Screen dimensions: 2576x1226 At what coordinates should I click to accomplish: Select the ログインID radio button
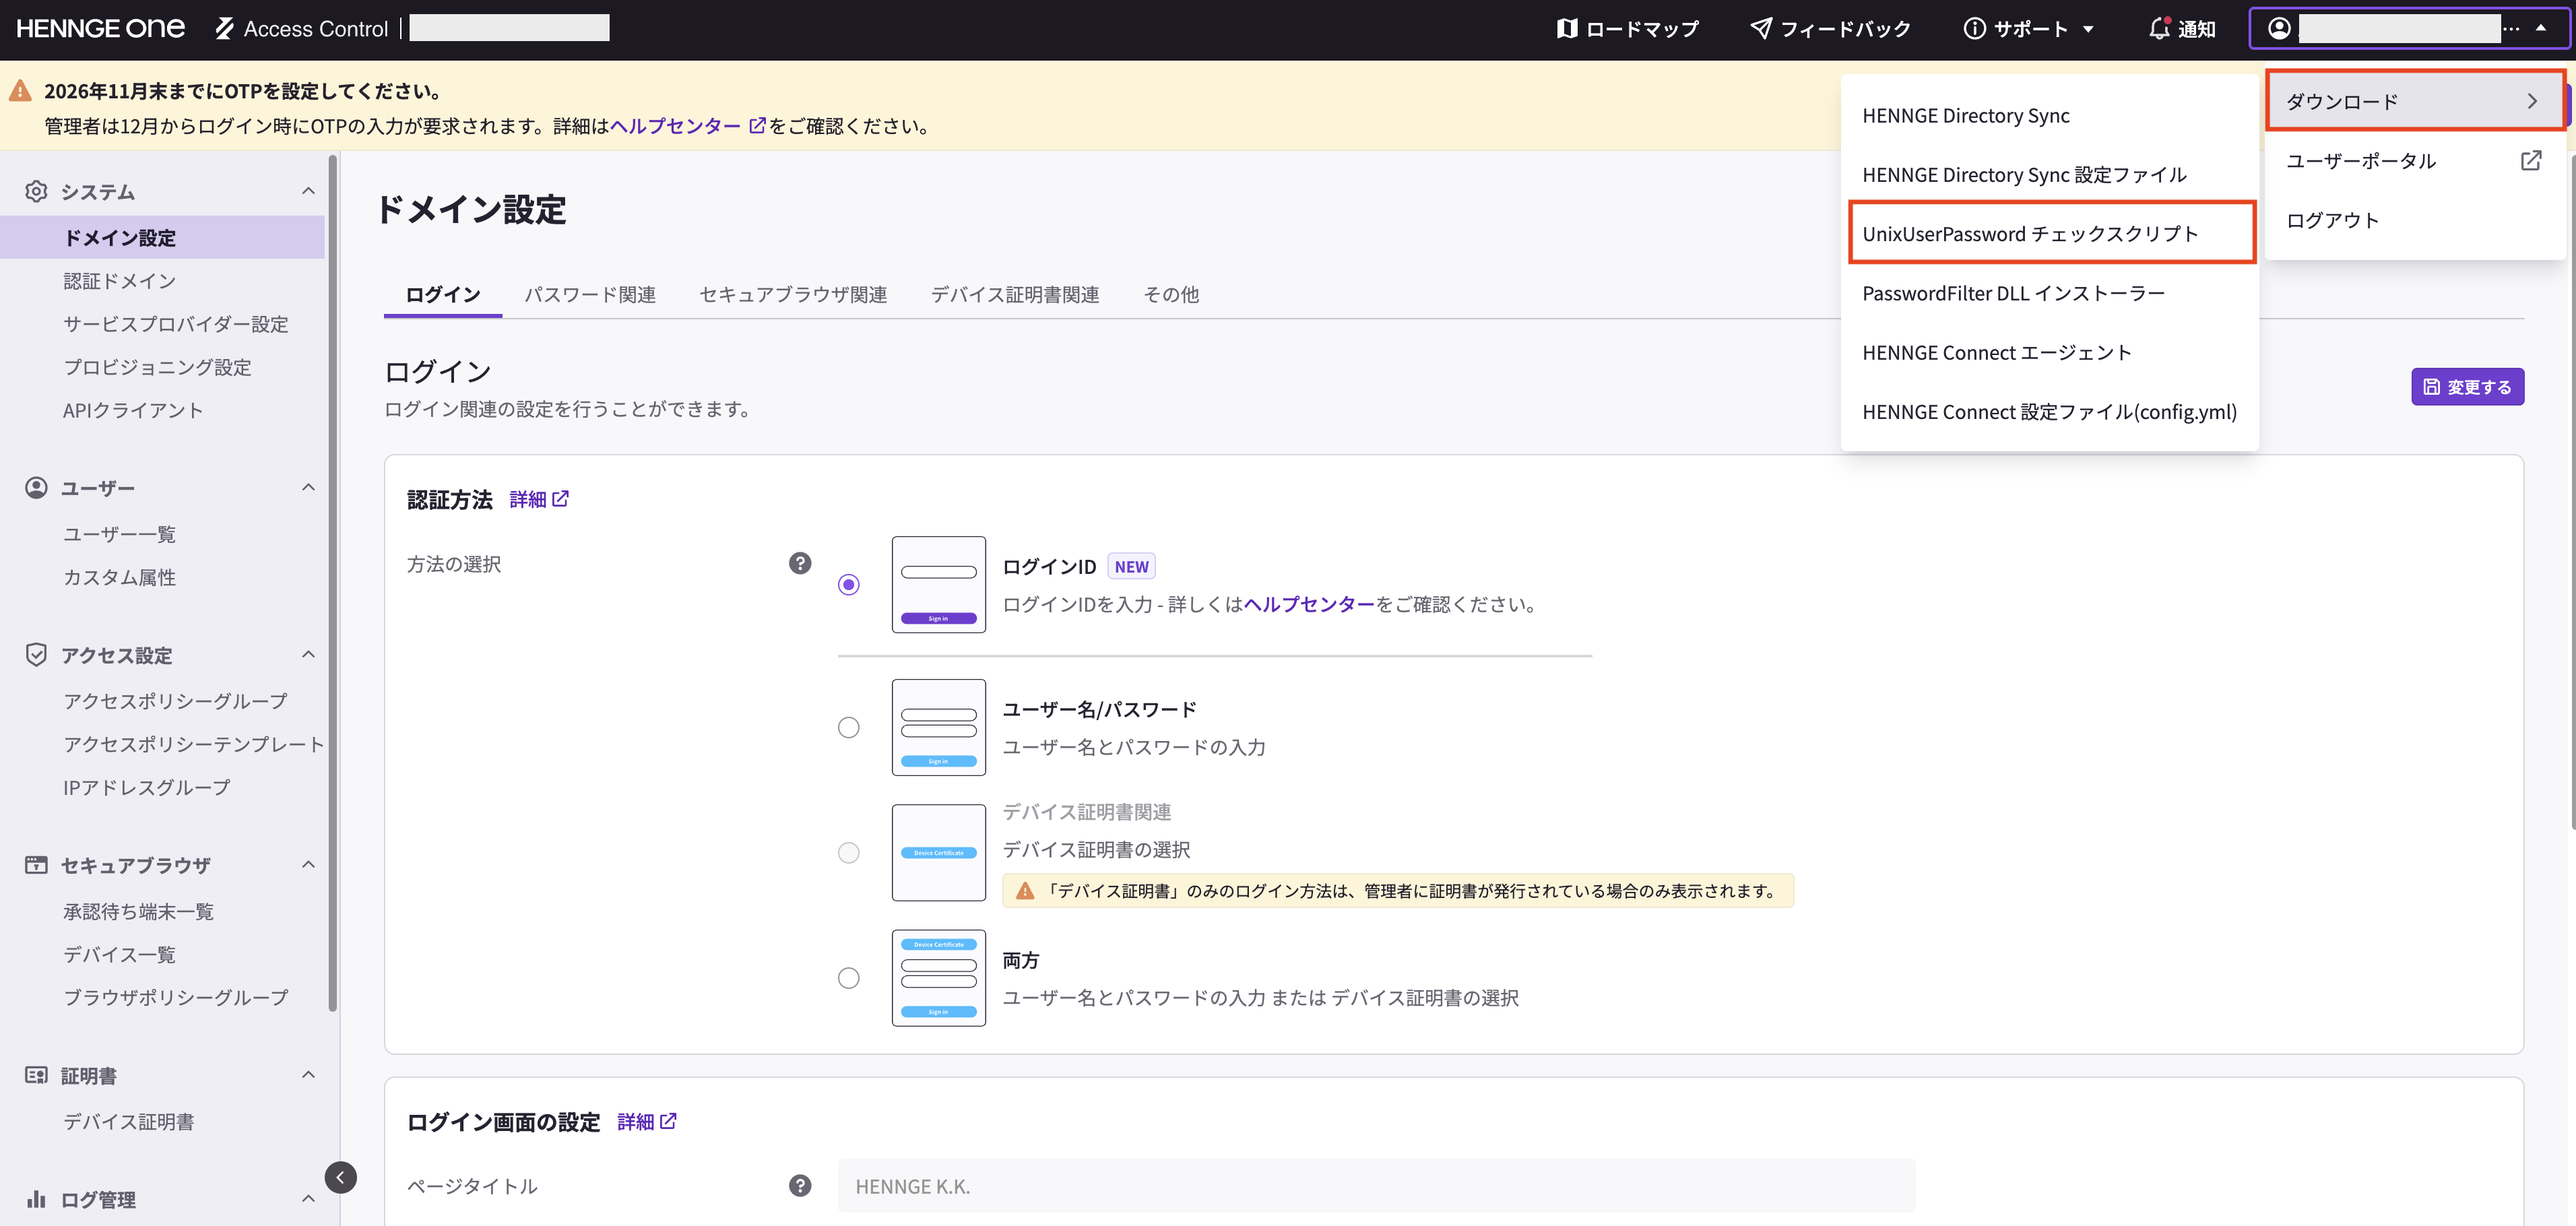tap(848, 584)
